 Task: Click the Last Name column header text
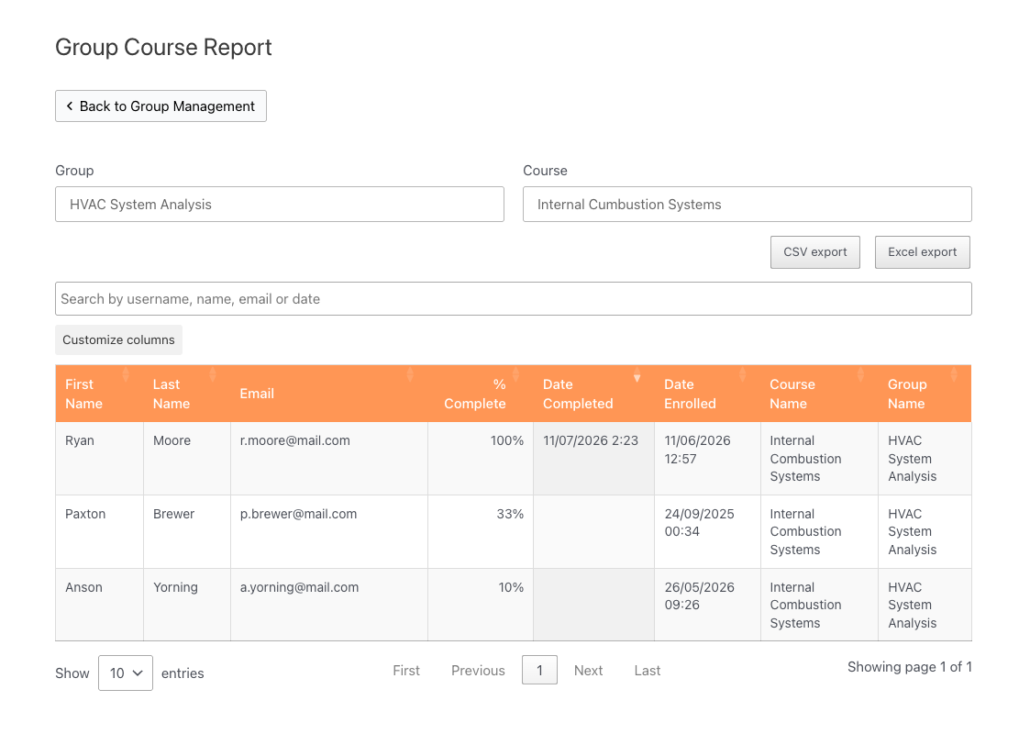point(171,394)
